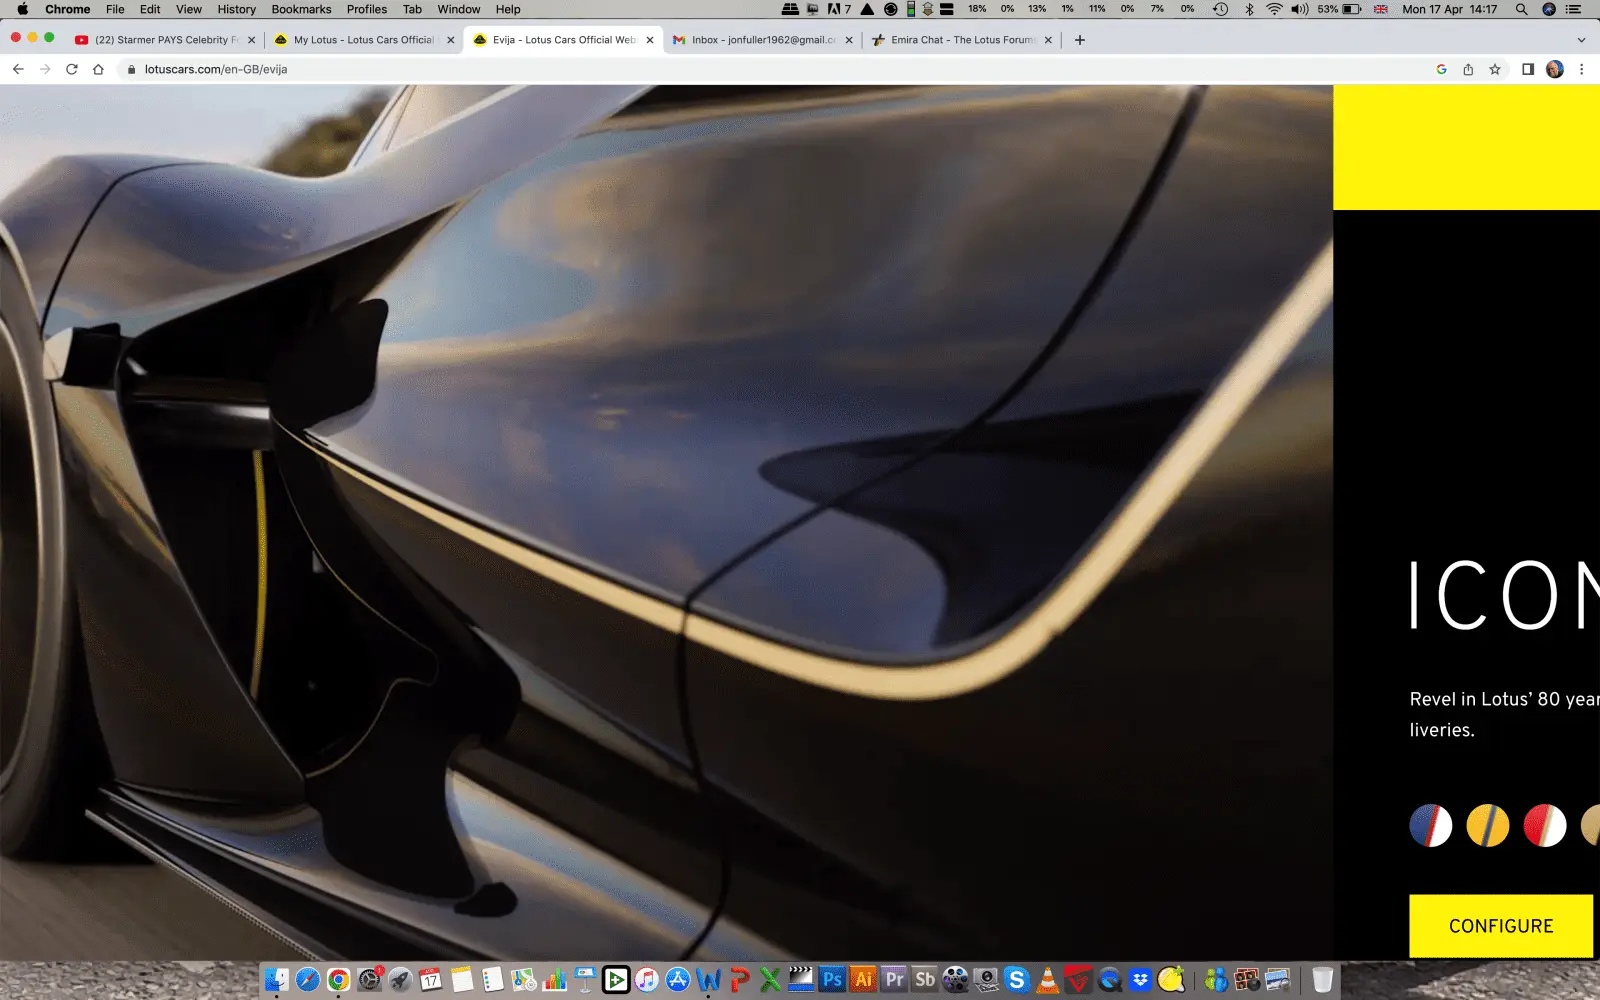This screenshot has height=1000, width=1600.
Task: Open the Bookmarks menu
Action: (x=301, y=9)
